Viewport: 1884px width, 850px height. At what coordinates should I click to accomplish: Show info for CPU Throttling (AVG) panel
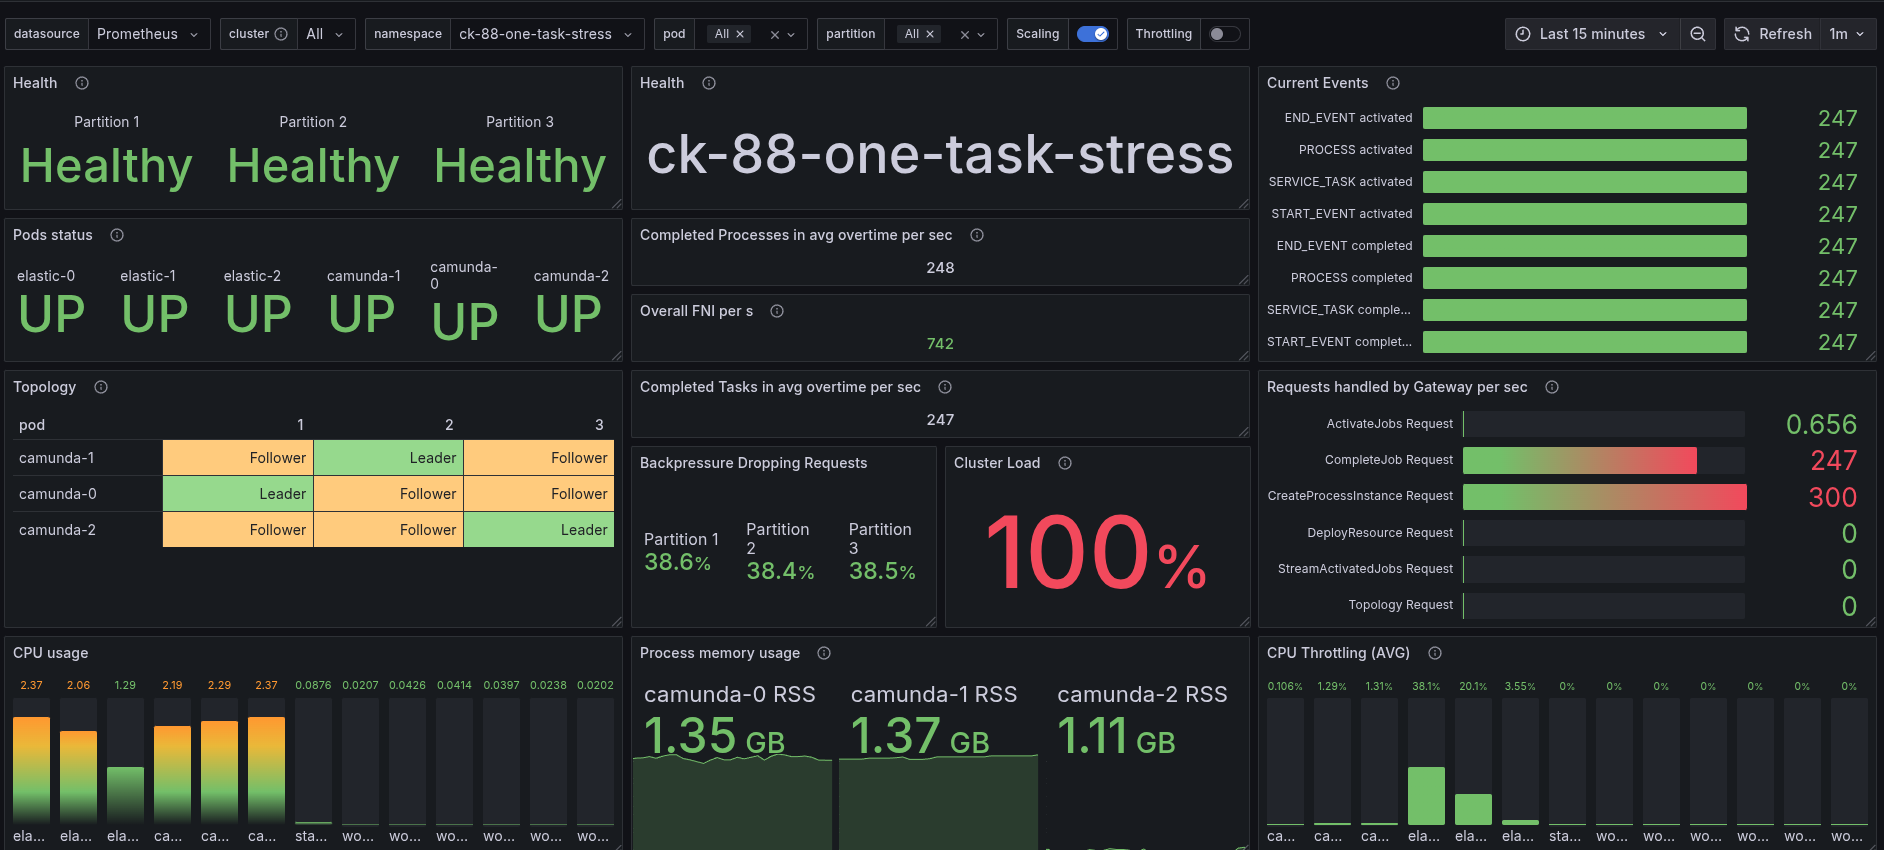pyautogui.click(x=1435, y=653)
